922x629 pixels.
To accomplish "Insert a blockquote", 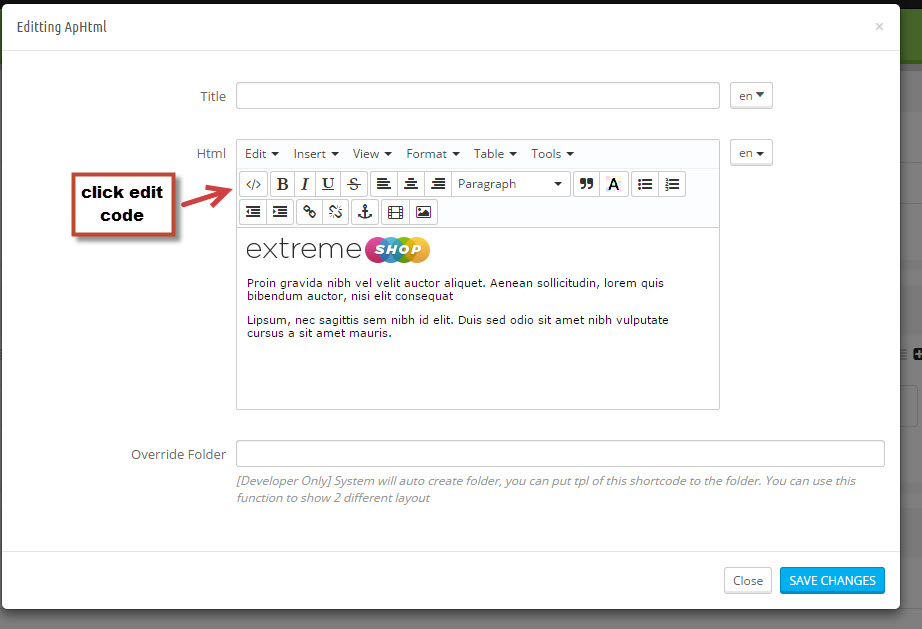I will point(586,184).
